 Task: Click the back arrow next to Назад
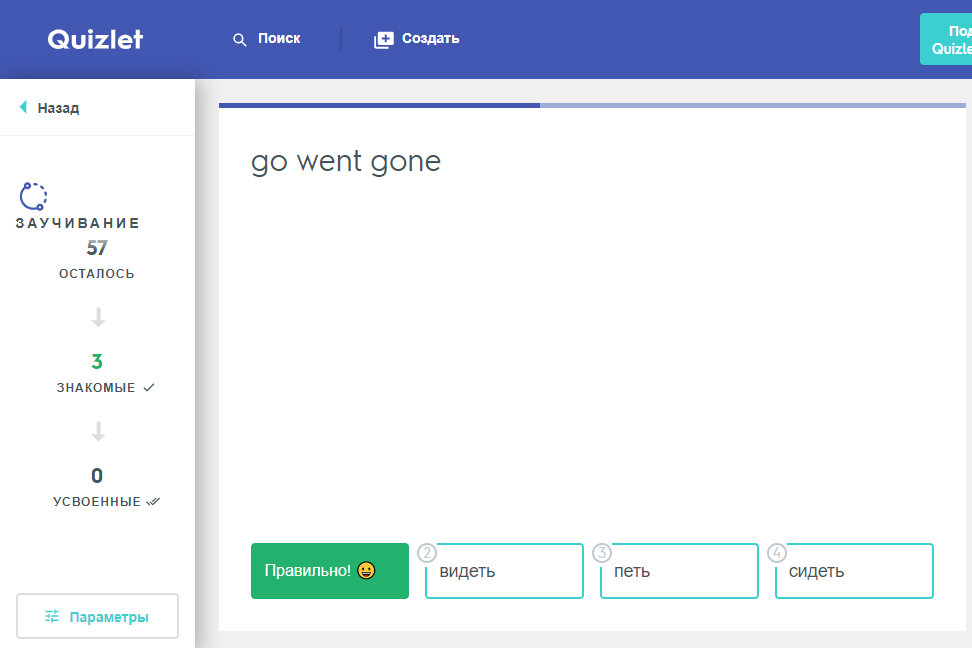click(24, 107)
